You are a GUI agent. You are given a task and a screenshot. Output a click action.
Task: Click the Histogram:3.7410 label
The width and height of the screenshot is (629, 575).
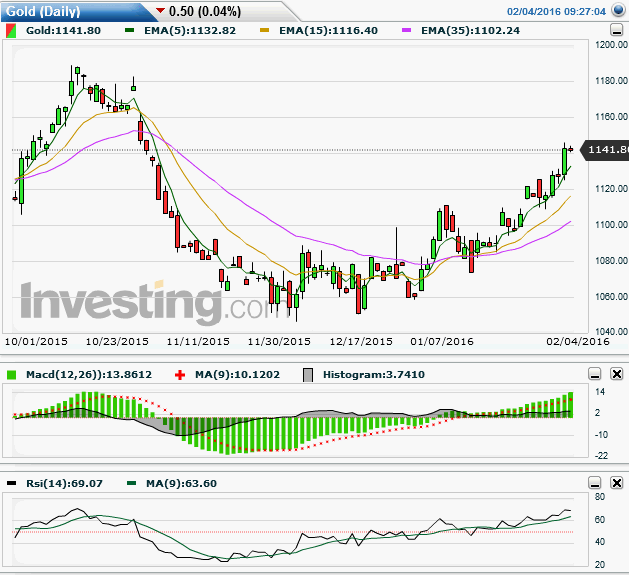(373, 374)
